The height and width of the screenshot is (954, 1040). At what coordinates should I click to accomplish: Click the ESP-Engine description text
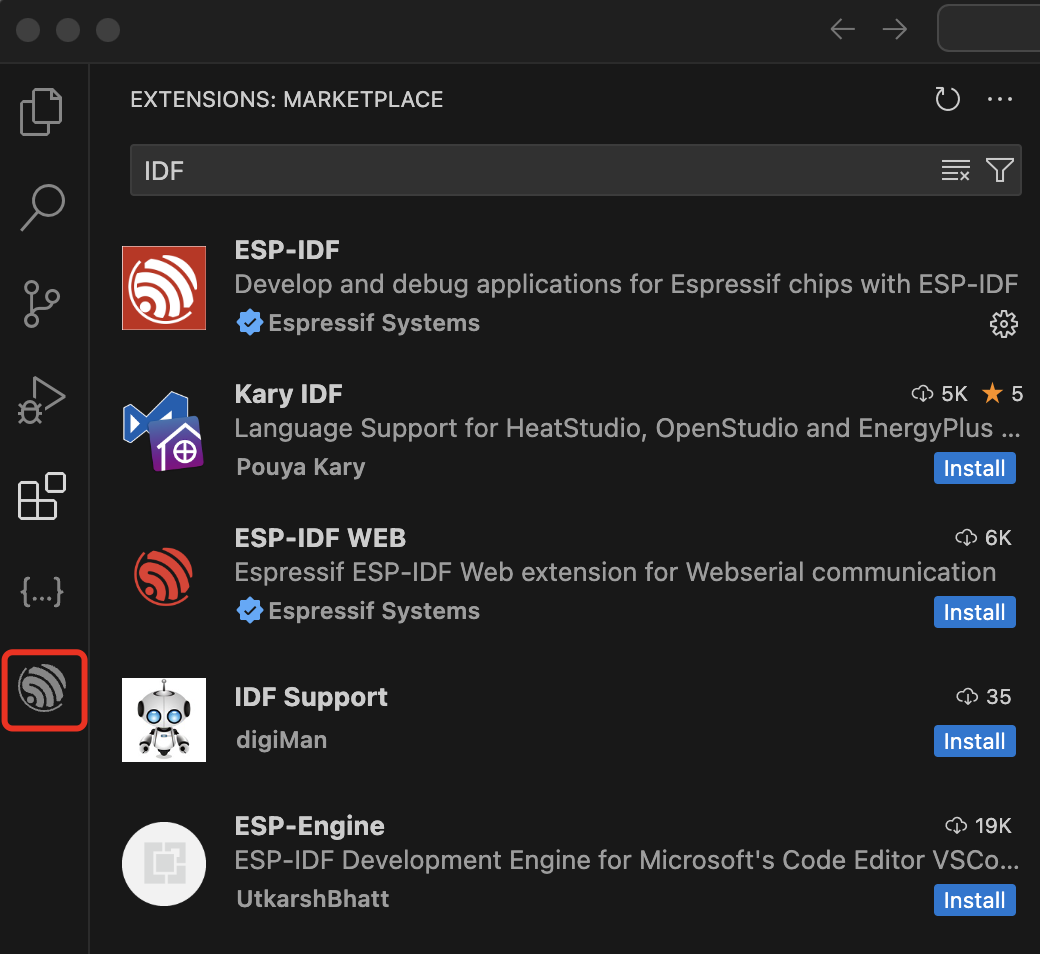tap(627, 860)
